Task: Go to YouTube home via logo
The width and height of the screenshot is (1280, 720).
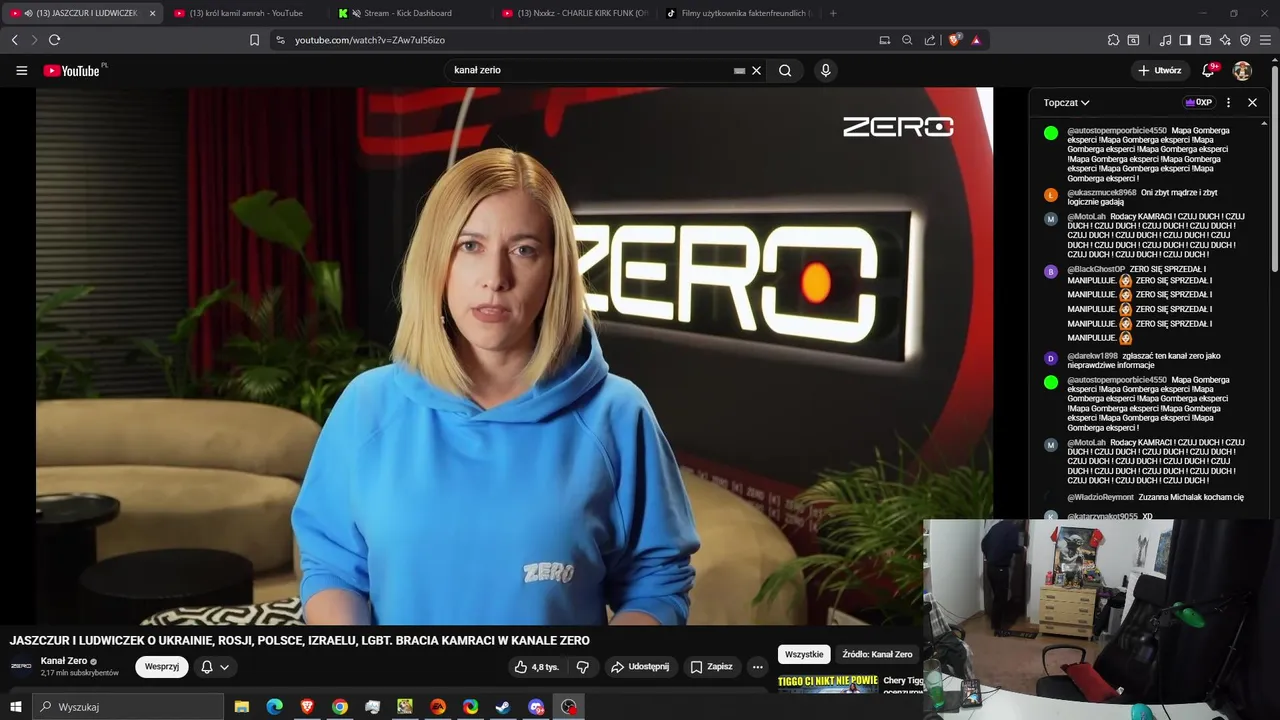Action: click(72, 71)
